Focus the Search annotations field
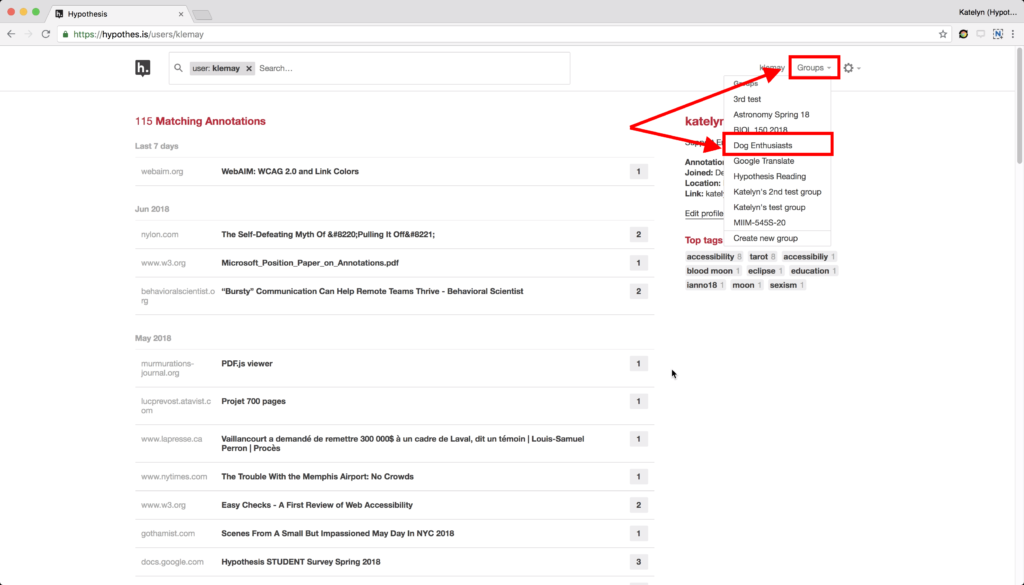Viewport: 1024px width, 585px height. (411, 68)
